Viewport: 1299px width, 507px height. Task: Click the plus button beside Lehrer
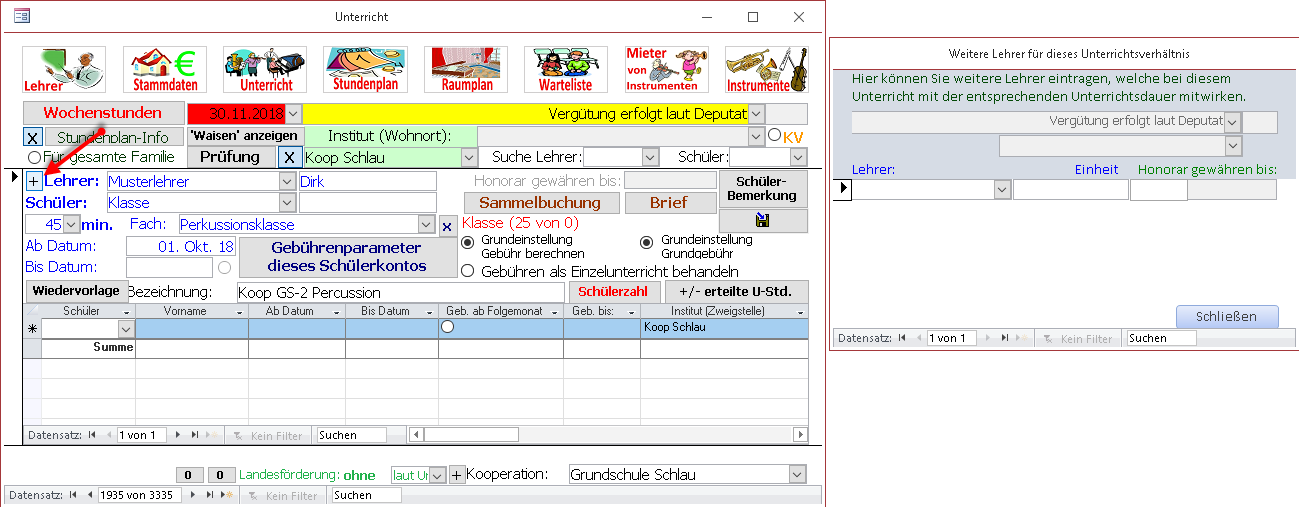tap(33, 181)
